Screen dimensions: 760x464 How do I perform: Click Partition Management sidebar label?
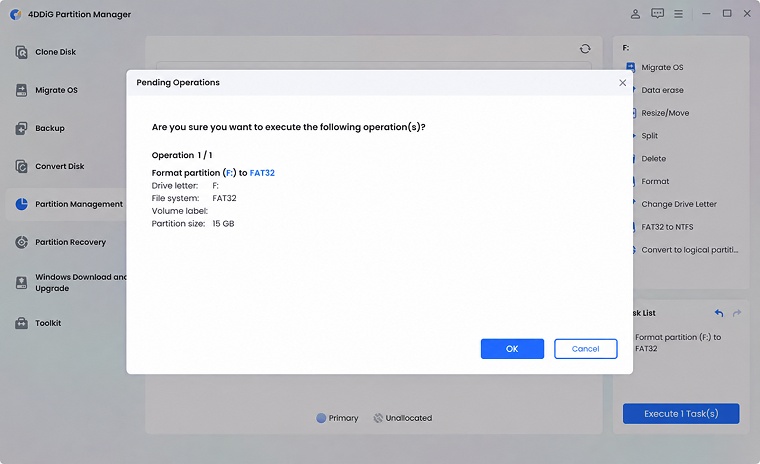79,204
